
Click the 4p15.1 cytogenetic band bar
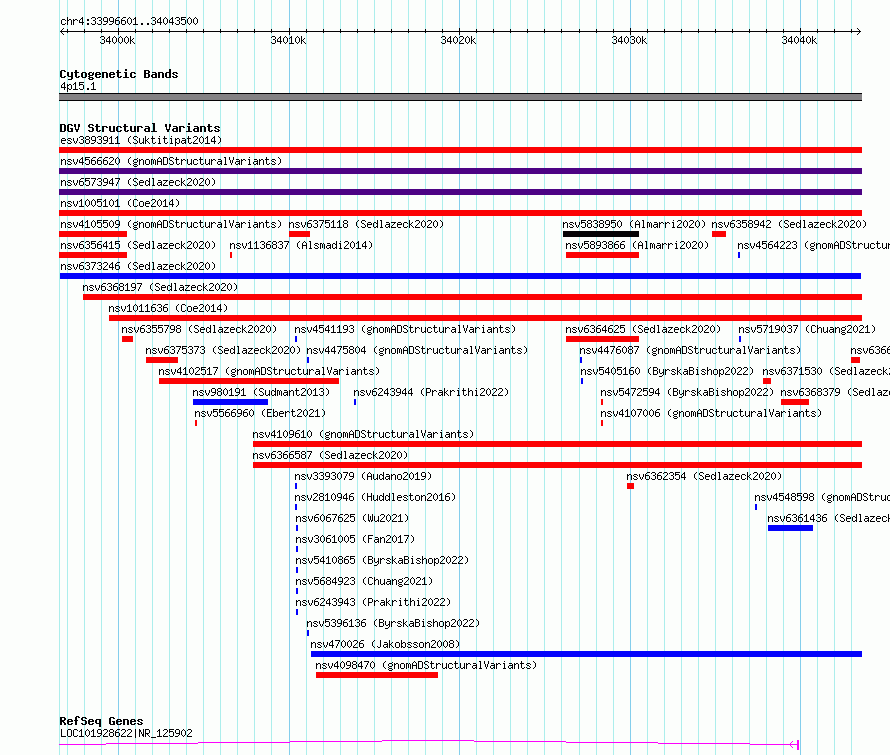[x=460, y=97]
